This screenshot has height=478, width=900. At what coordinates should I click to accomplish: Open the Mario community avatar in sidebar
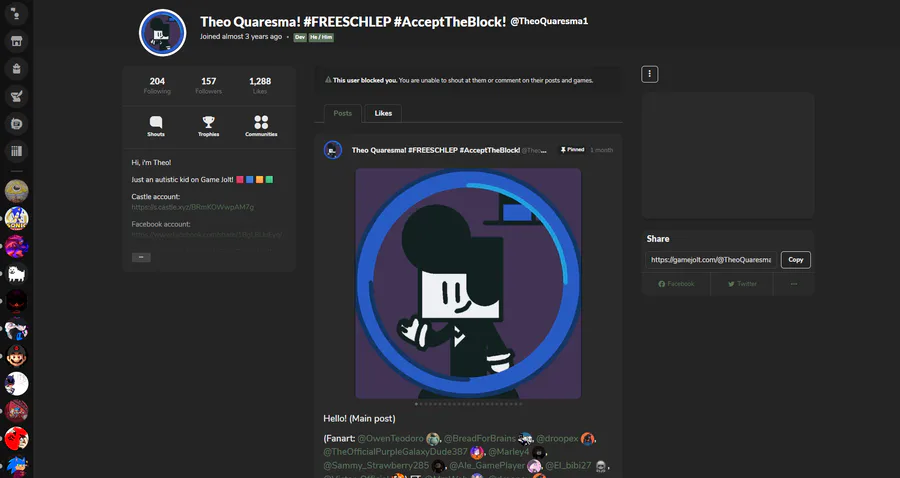17,356
